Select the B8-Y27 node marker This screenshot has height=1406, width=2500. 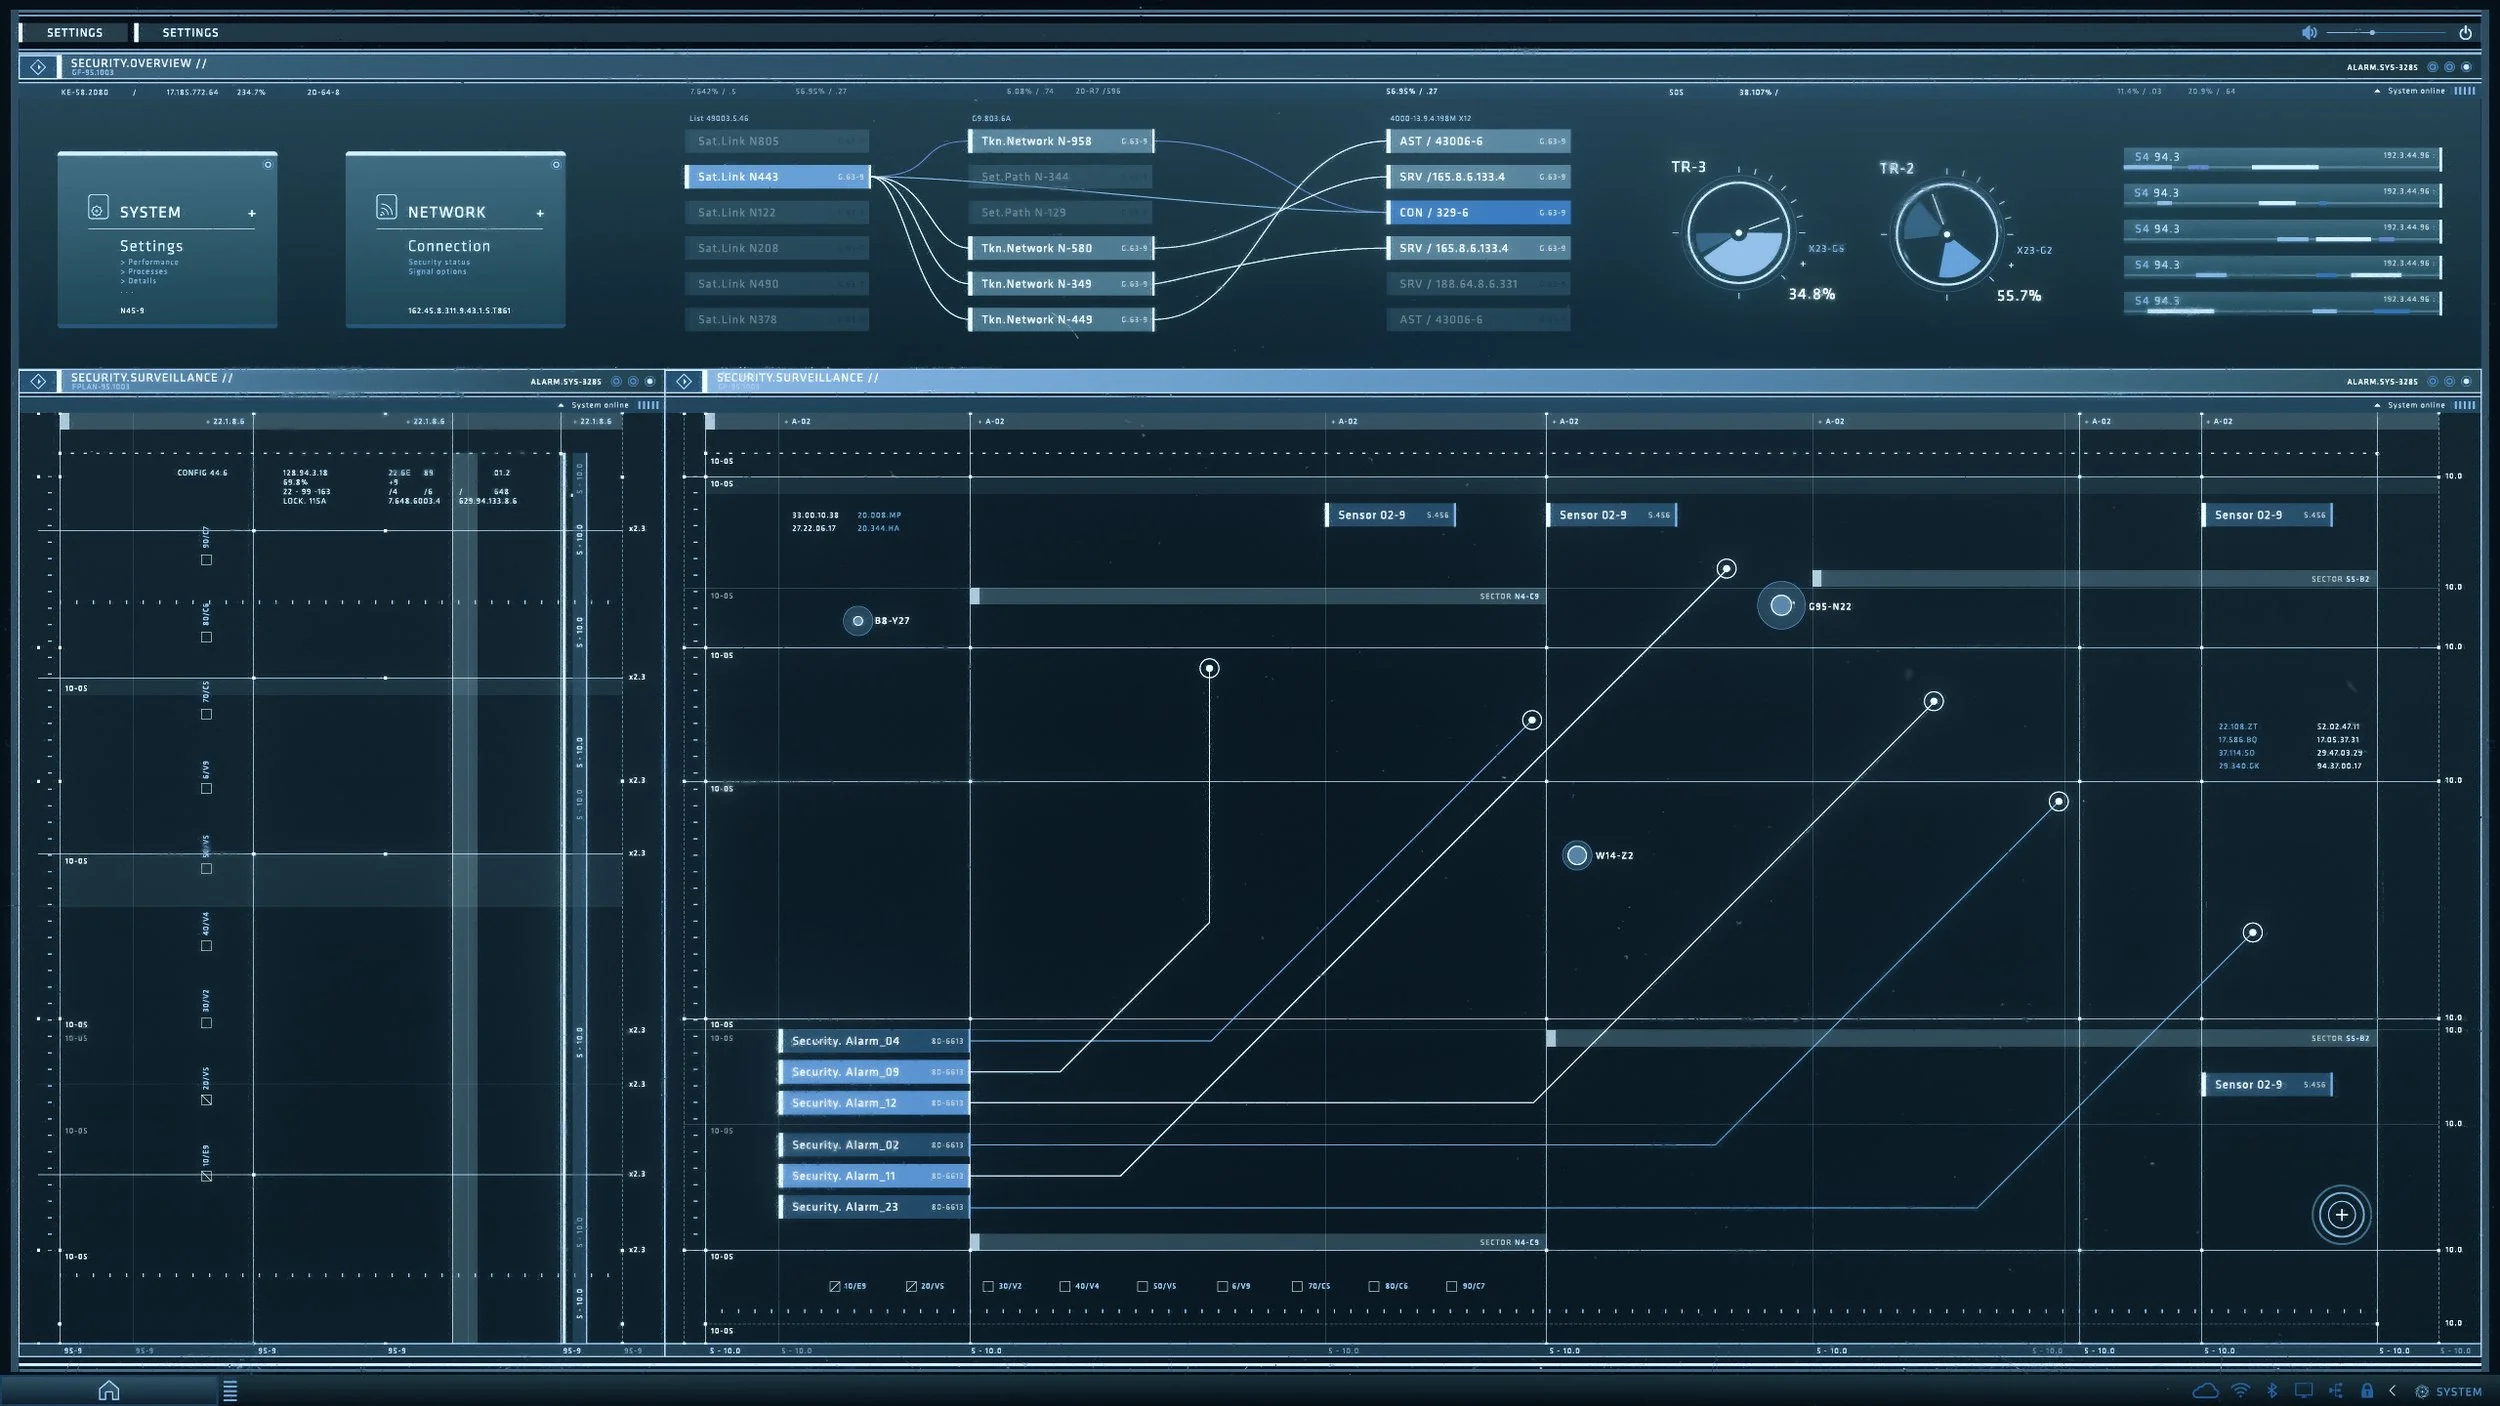[857, 621]
